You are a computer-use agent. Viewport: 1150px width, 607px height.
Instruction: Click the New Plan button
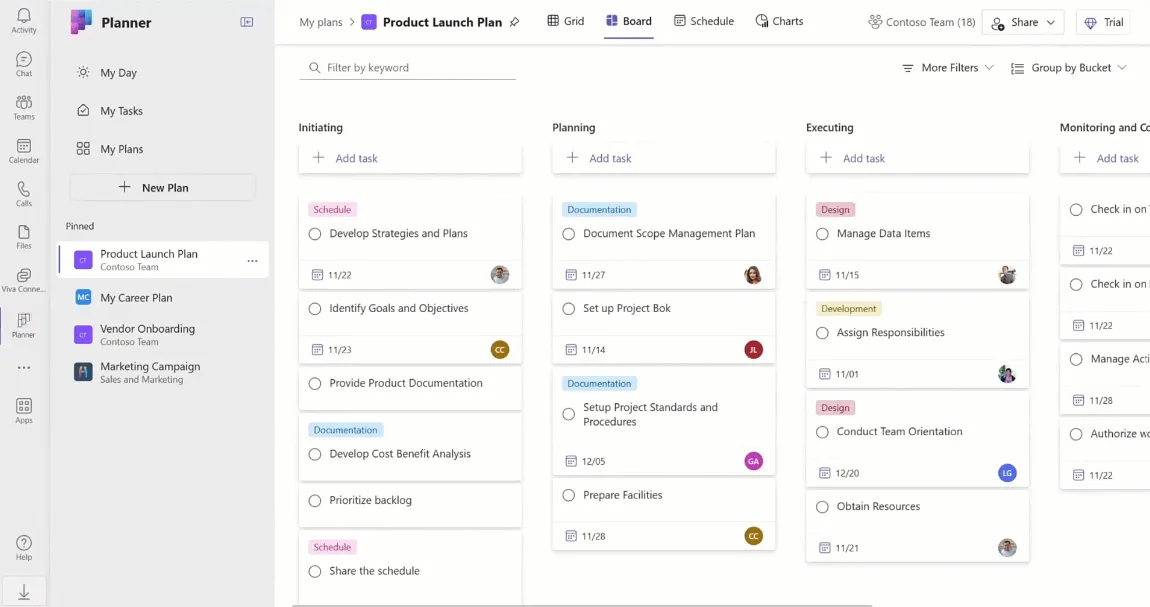click(x=162, y=188)
